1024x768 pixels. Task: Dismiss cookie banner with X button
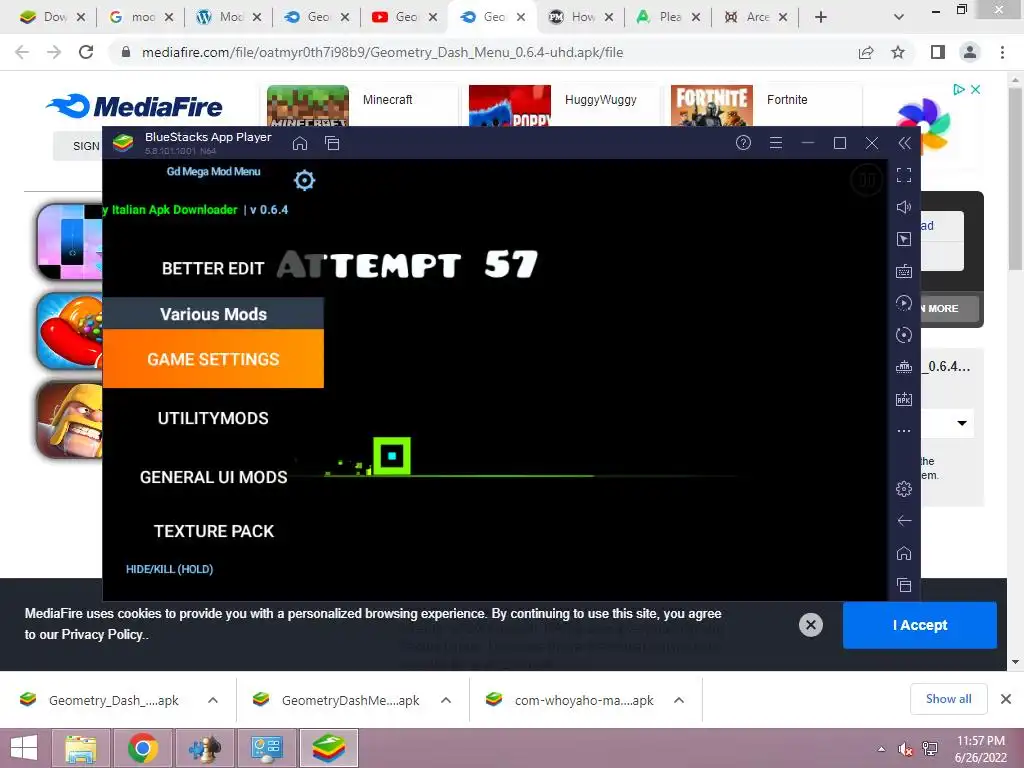810,625
